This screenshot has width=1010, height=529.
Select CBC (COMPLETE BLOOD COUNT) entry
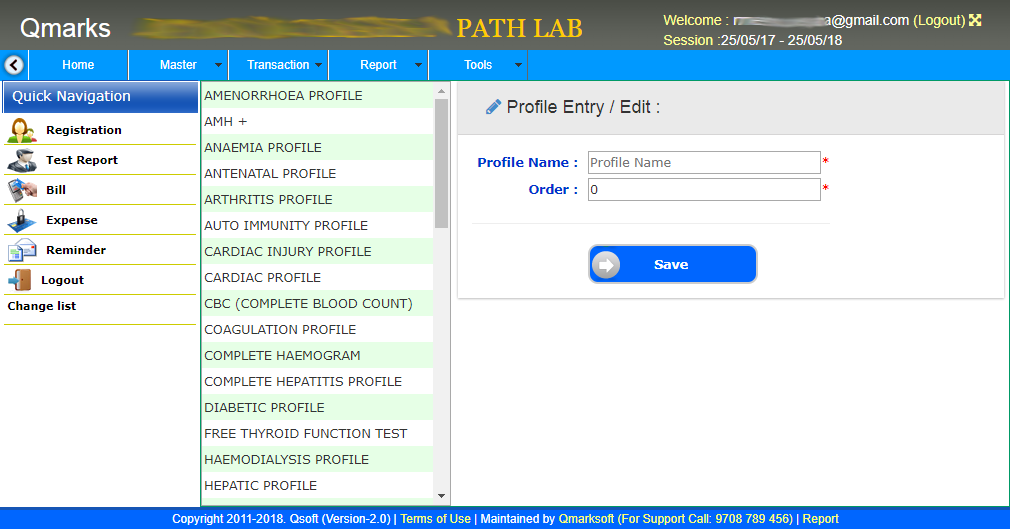click(318, 303)
